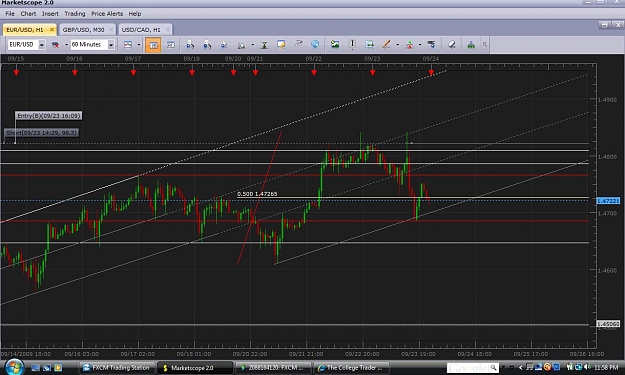Open the toolbar overflow options chevron
625x375 pixels.
pyautogui.click(x=484, y=45)
